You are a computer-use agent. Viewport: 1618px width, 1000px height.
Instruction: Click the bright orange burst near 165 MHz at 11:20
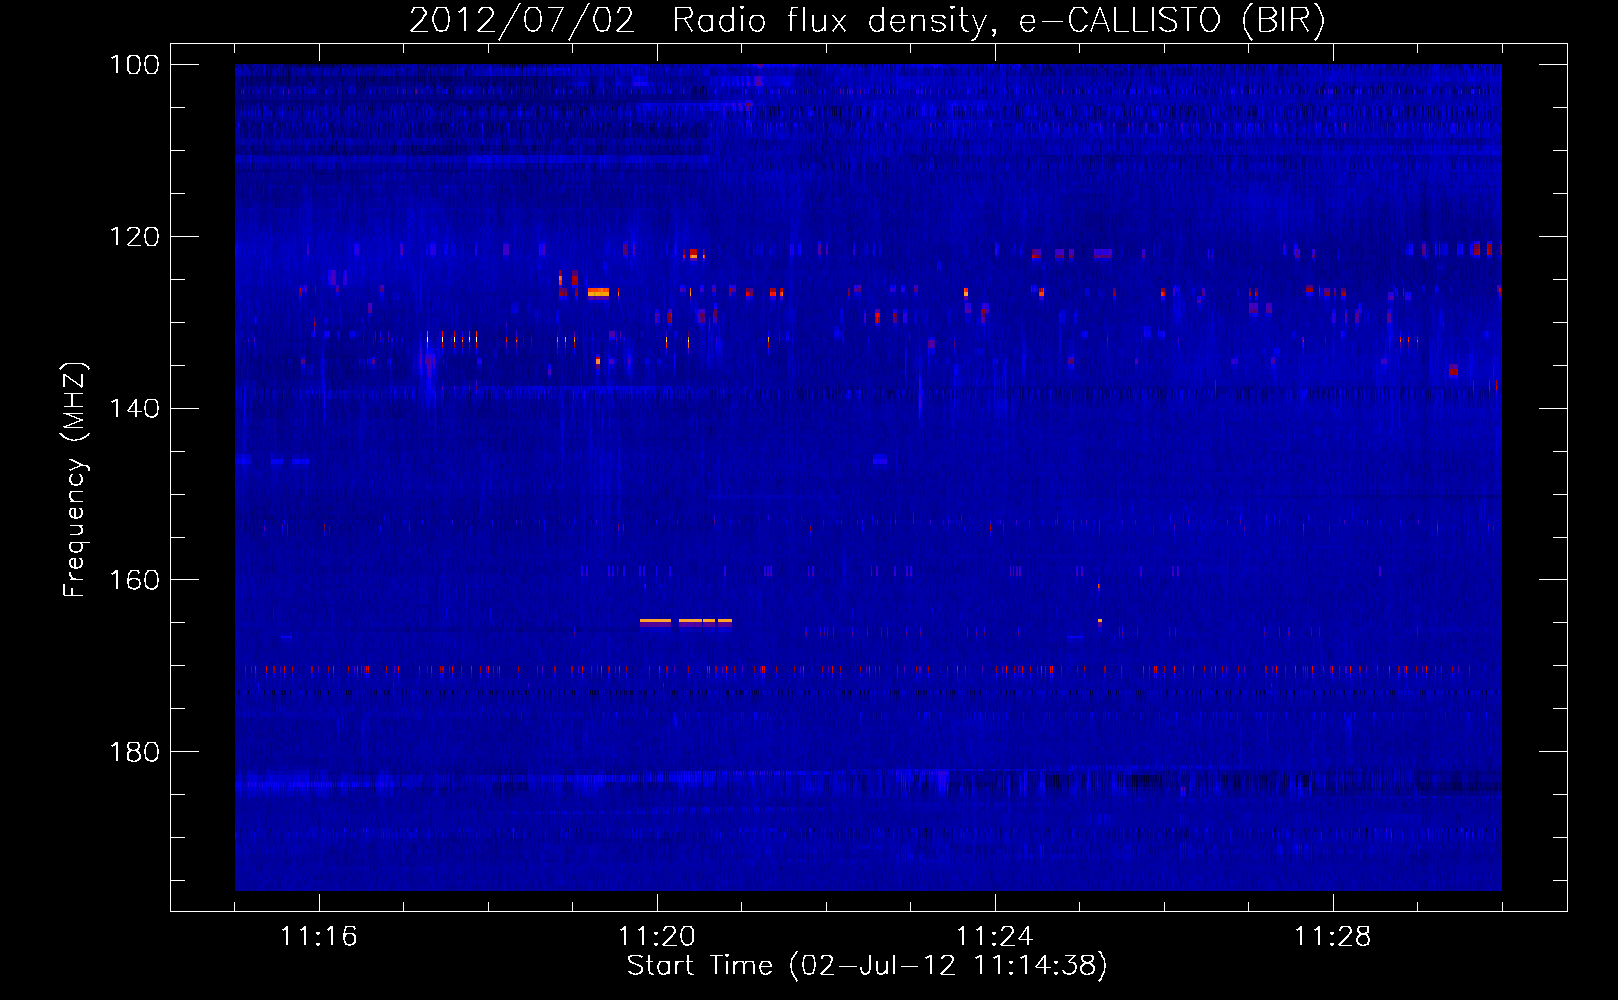point(686,621)
